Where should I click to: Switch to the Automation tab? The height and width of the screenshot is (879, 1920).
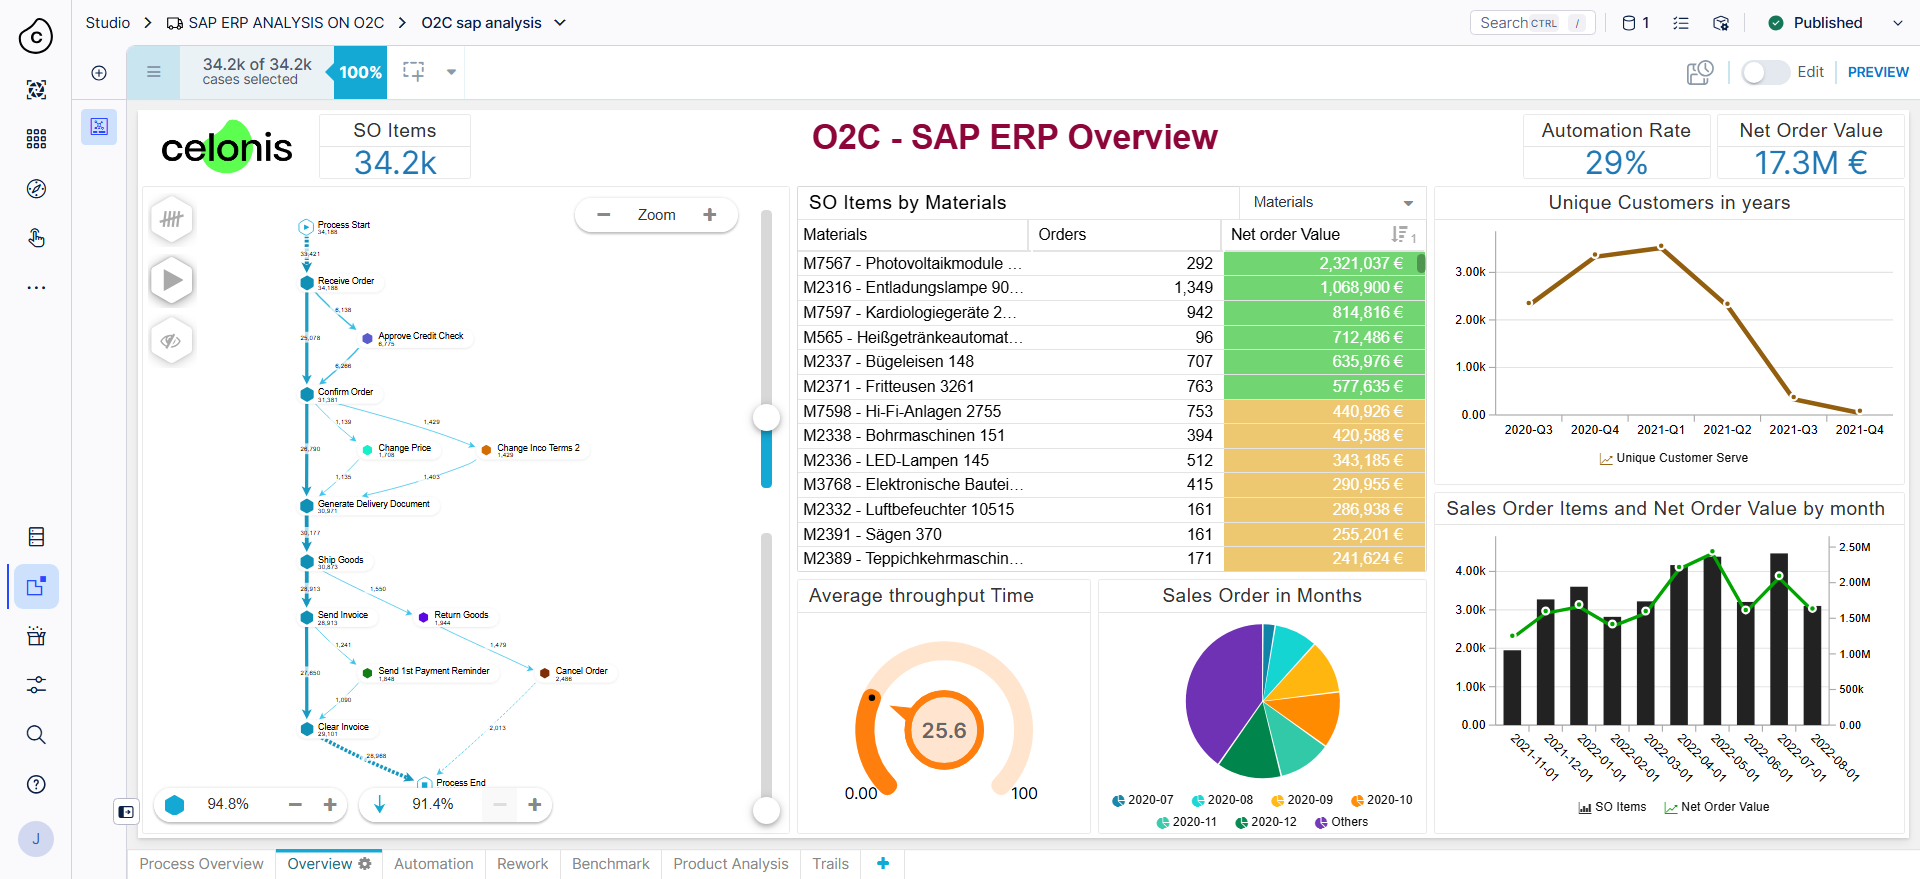click(x=434, y=863)
